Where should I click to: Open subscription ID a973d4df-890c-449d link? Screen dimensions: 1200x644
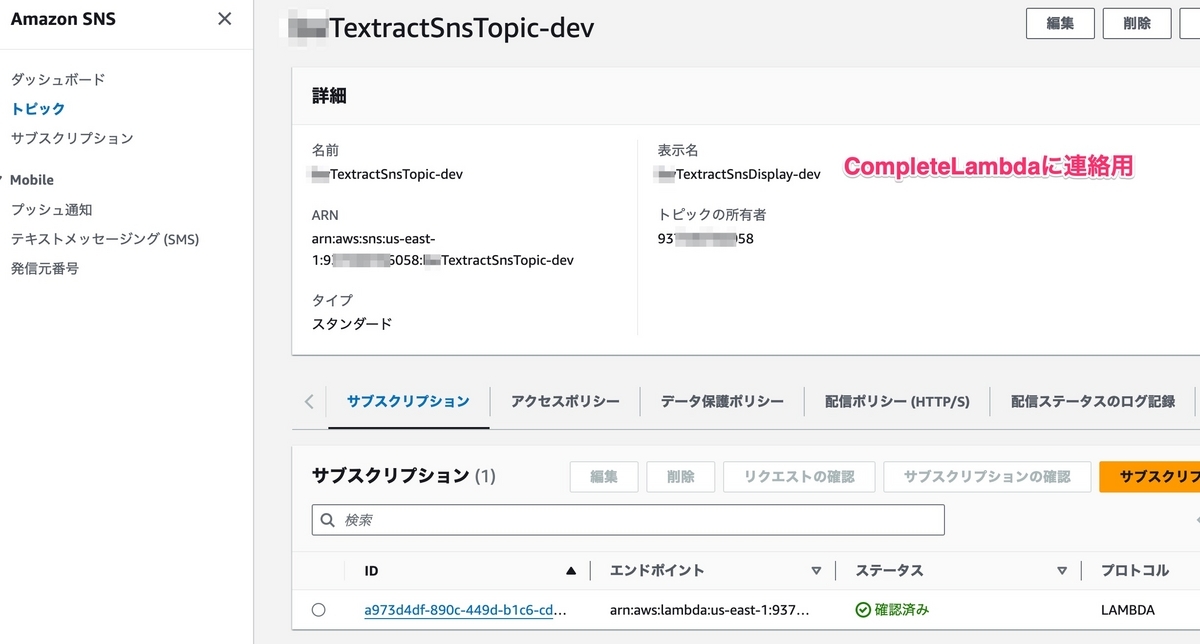click(x=465, y=610)
